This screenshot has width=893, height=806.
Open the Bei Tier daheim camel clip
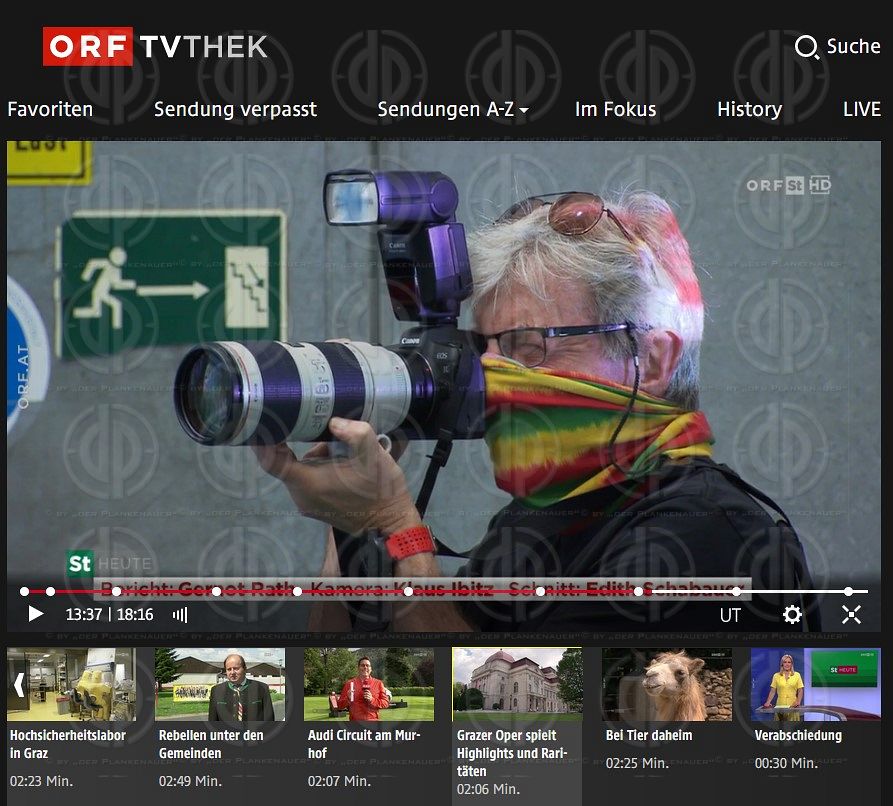[x=666, y=685]
